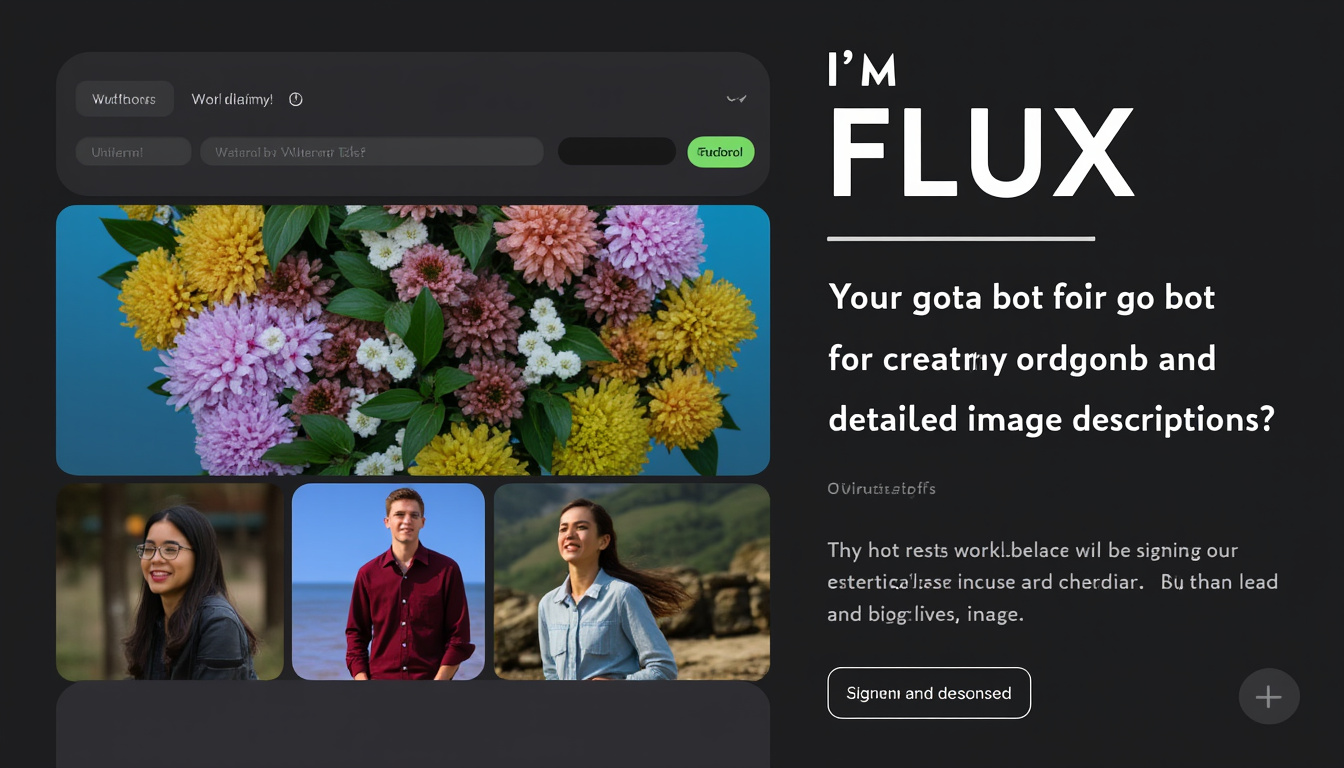This screenshot has width=1344, height=768.
Task: Click the clock icon beside Worl diaimy!
Action: 295,99
